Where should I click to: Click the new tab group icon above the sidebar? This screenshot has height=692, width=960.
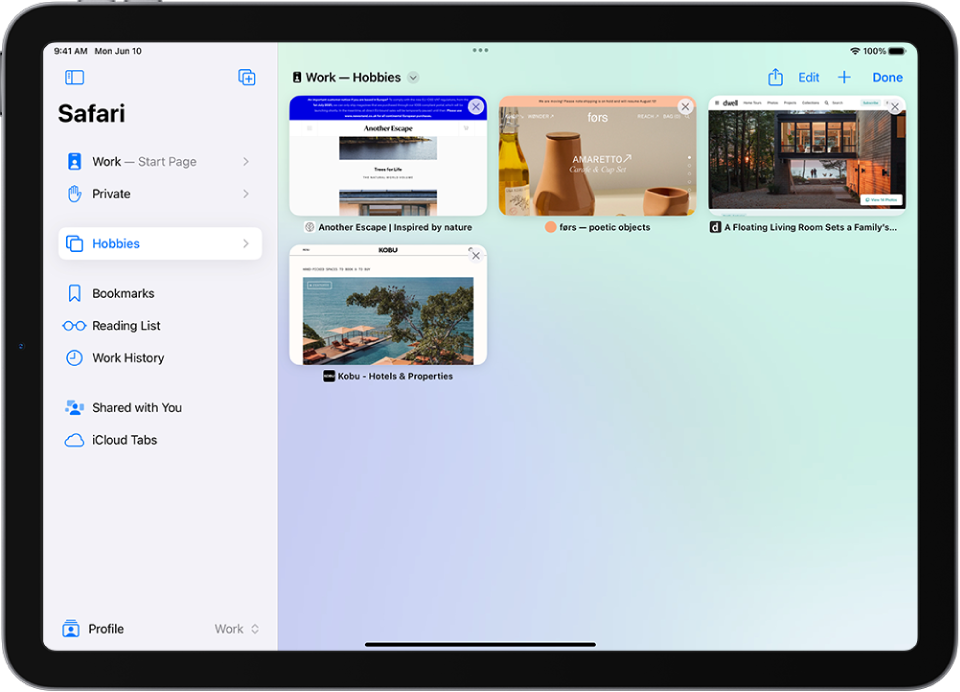pyautogui.click(x=247, y=77)
